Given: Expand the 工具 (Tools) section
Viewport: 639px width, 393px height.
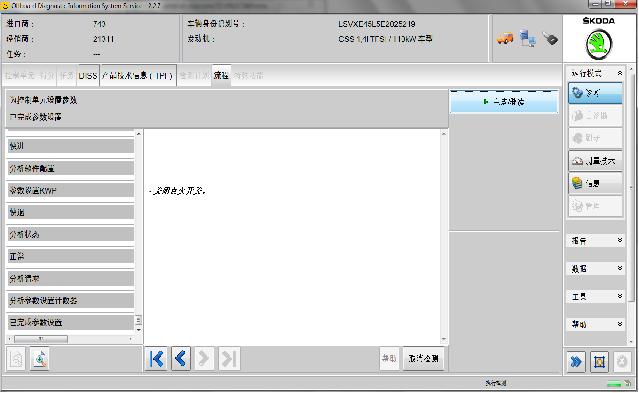Looking at the screenshot, I should click(x=595, y=296).
